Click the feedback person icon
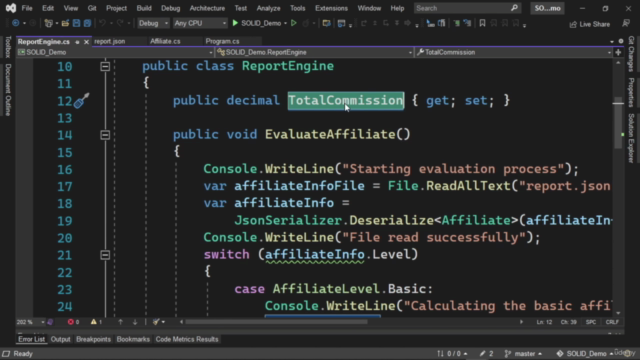The width and height of the screenshot is (640, 360). [626, 24]
